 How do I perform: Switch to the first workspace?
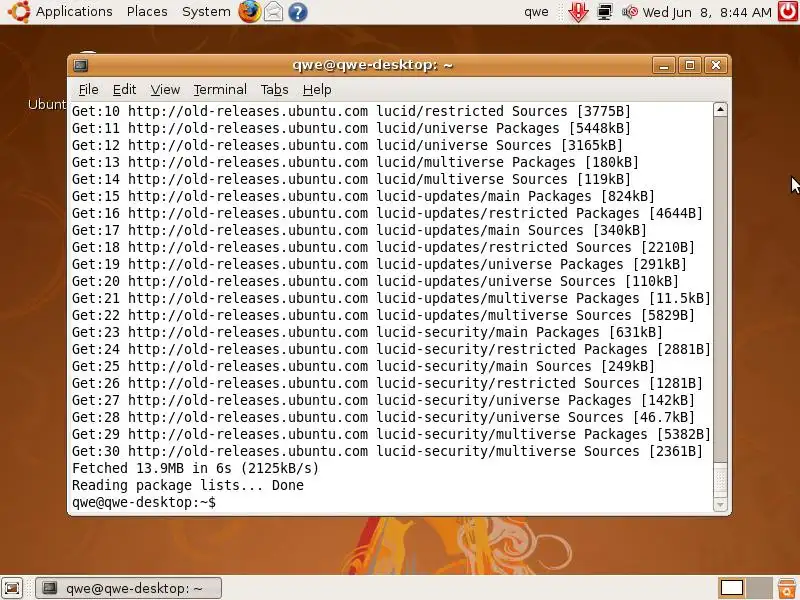point(731,588)
